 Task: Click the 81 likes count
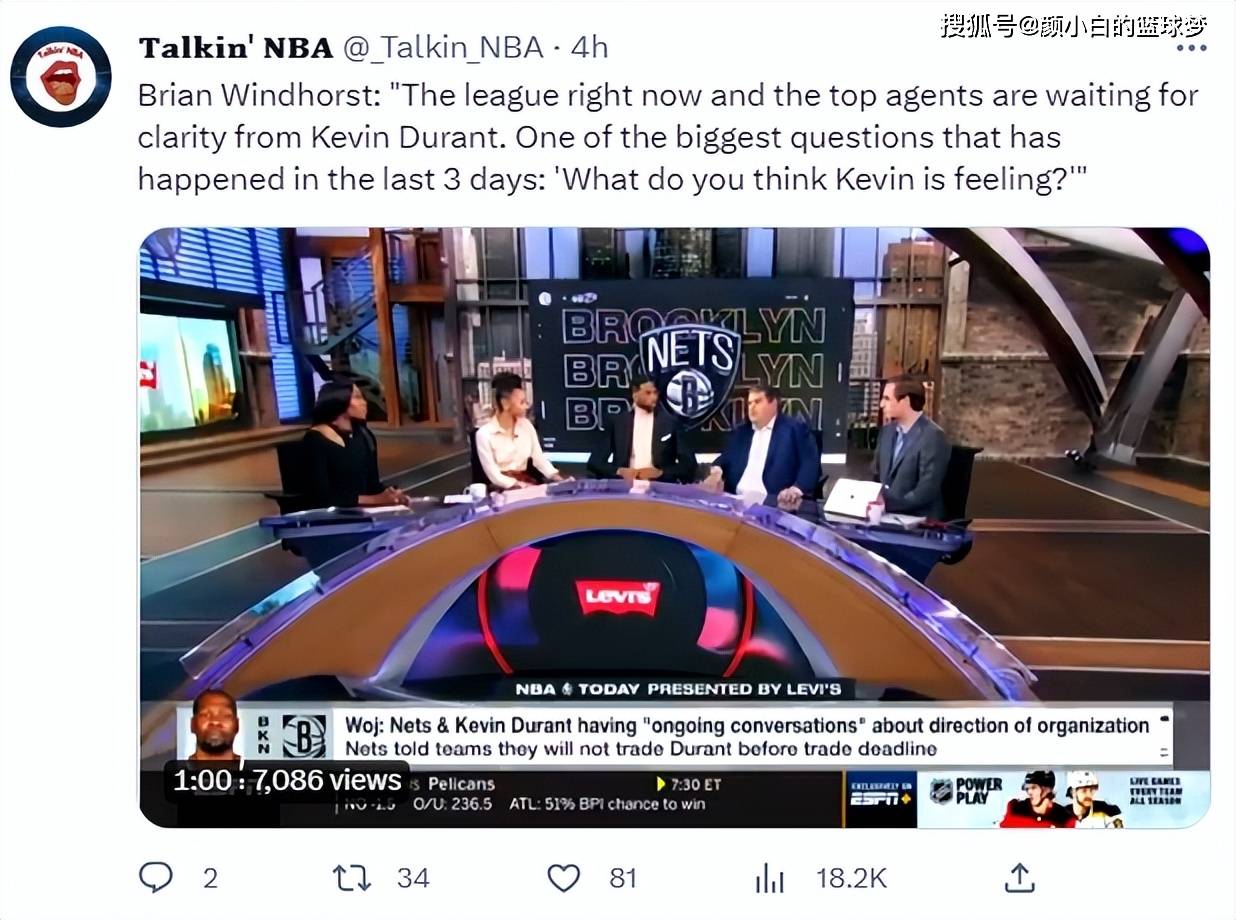pos(623,878)
